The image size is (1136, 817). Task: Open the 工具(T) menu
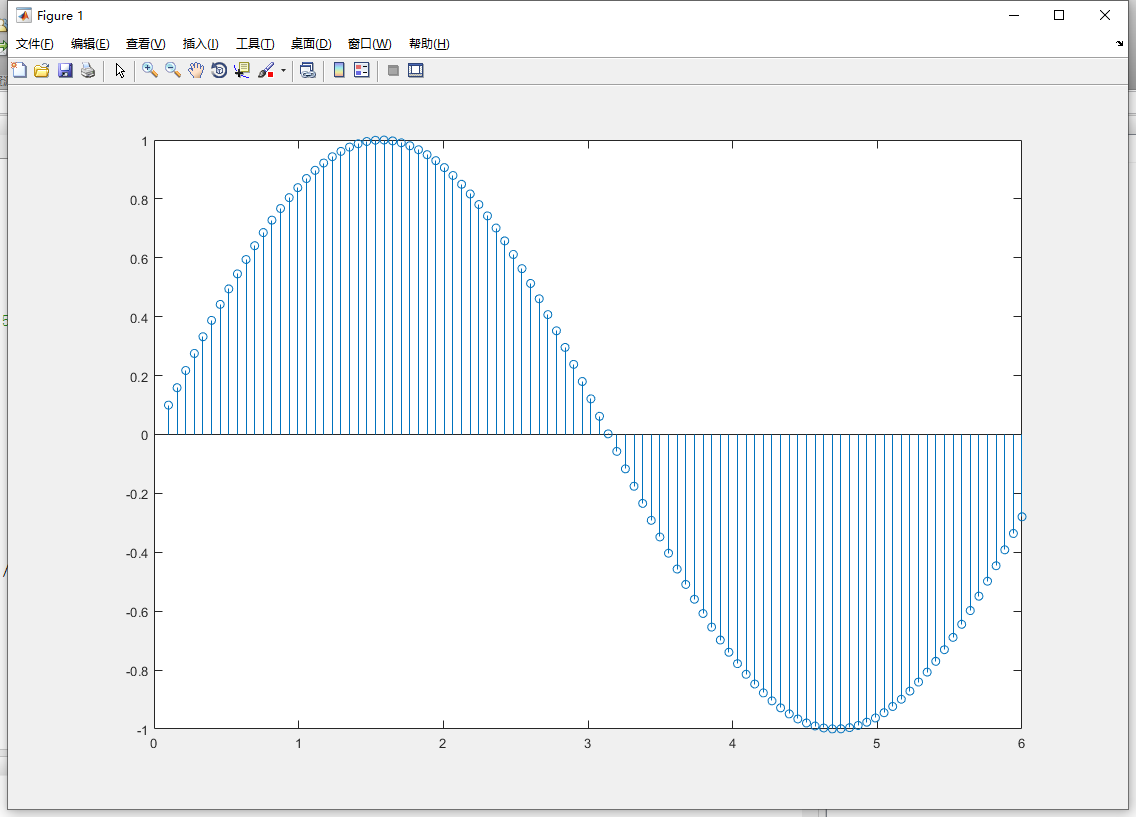[x=255, y=43]
